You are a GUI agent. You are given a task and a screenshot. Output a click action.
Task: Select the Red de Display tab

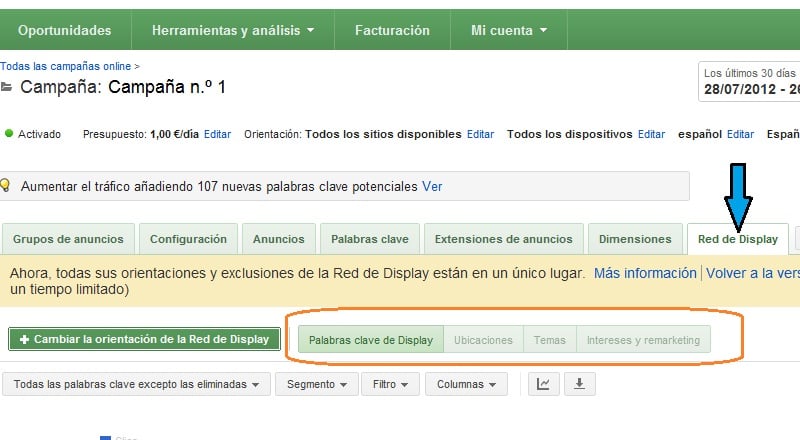pyautogui.click(x=738, y=239)
